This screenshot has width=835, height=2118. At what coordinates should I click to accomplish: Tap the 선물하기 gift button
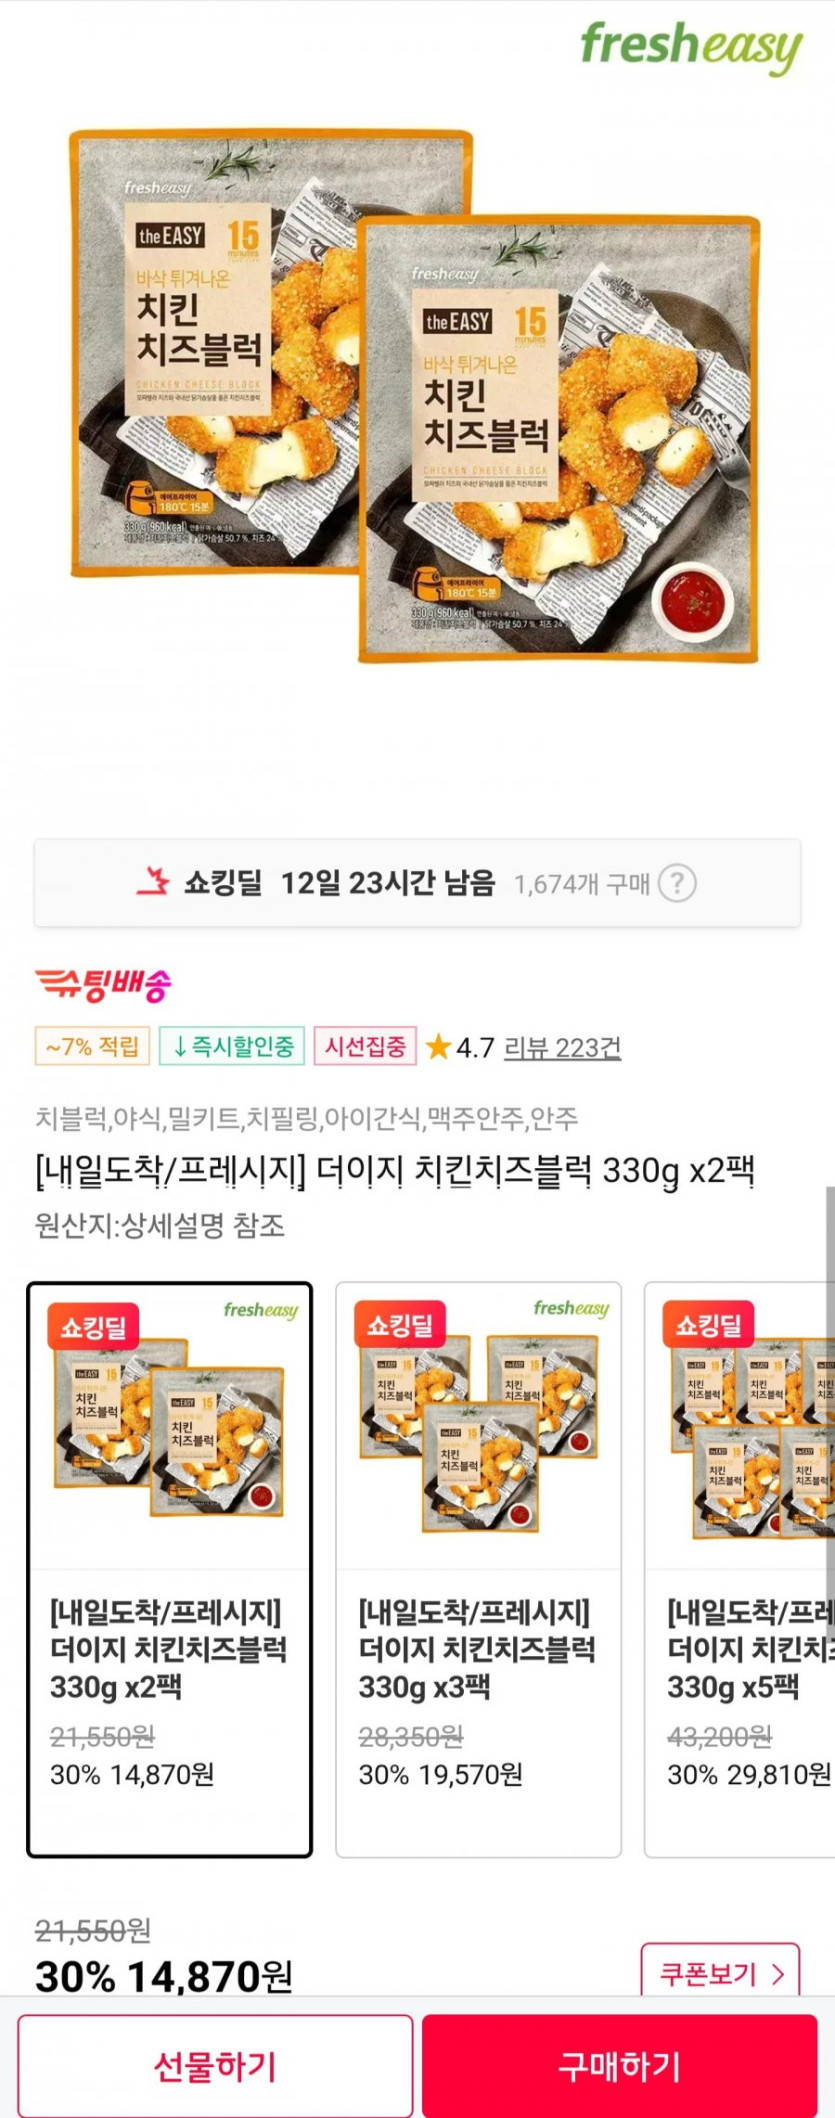pyautogui.click(x=215, y=2065)
